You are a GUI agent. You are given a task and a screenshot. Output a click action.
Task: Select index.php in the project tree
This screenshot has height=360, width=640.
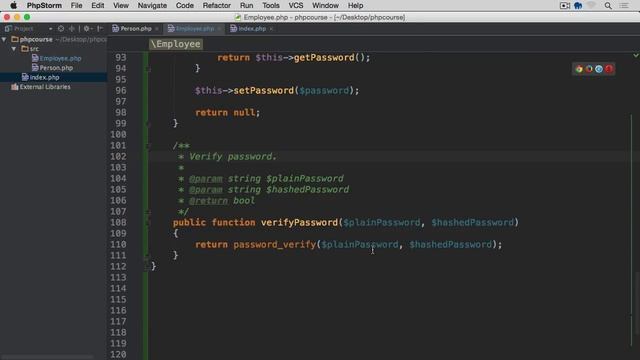point(44,77)
